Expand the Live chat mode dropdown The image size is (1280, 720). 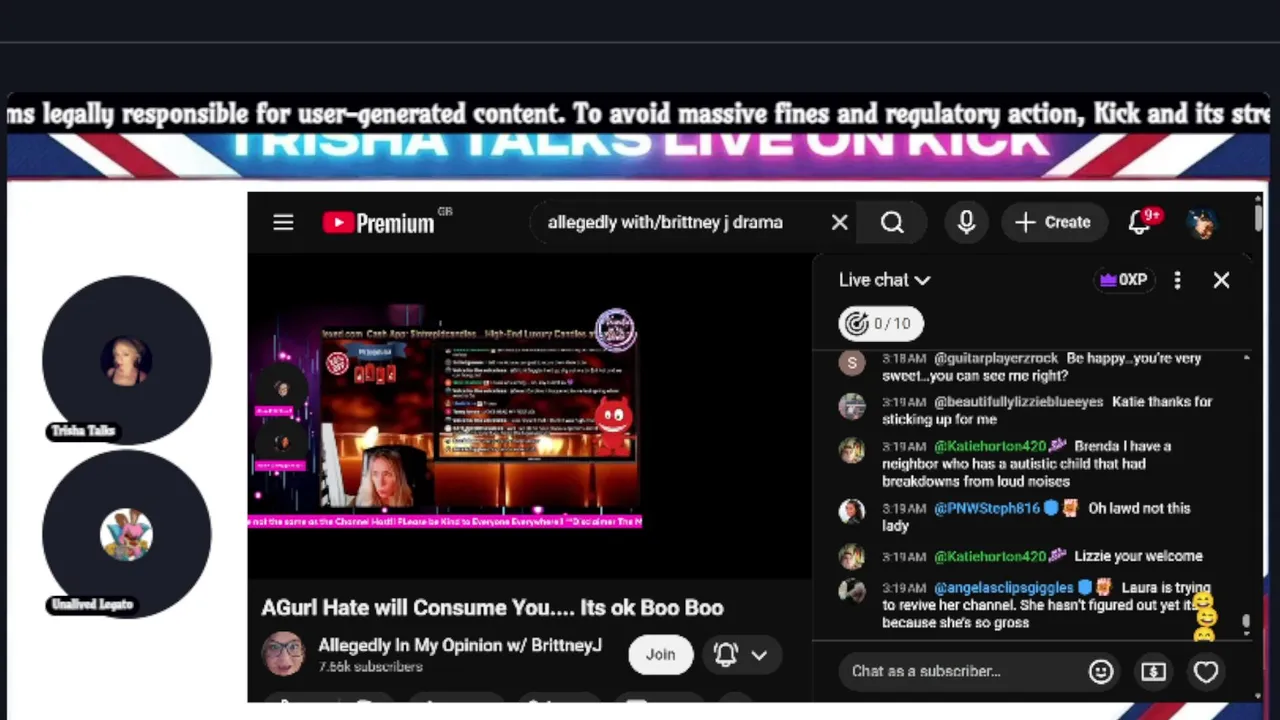coord(885,280)
